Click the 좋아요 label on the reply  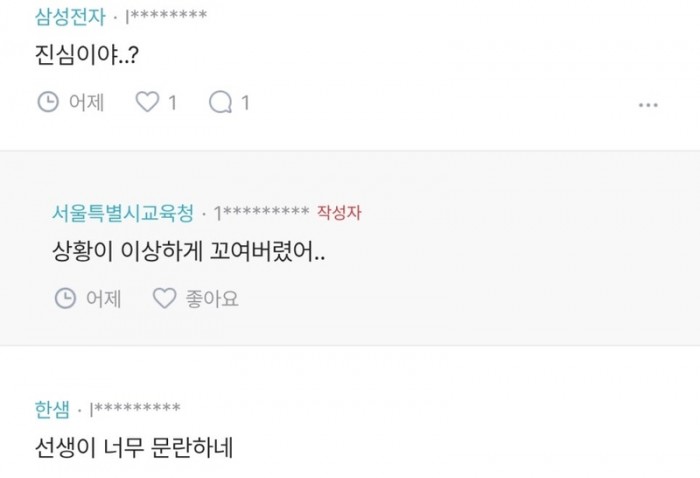[212, 299]
